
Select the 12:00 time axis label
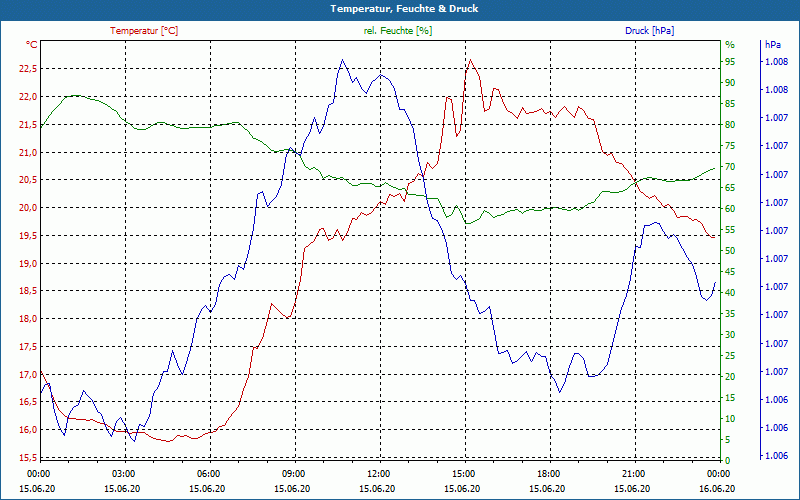(378, 474)
